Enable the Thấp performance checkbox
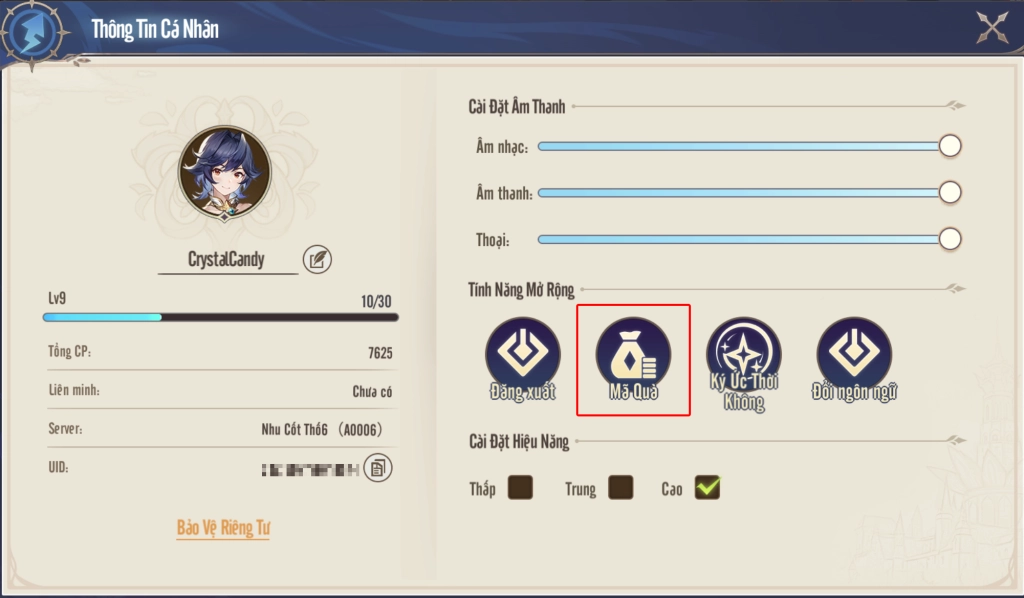This screenshot has width=1024, height=598. coord(520,488)
